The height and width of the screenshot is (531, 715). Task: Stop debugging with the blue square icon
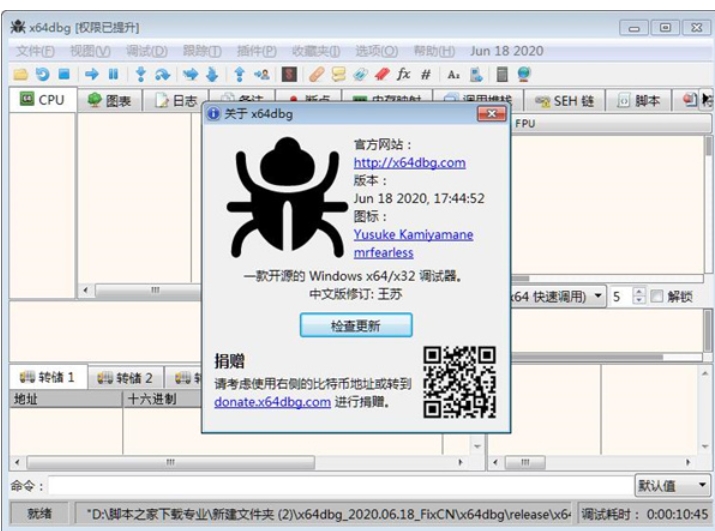pos(64,74)
